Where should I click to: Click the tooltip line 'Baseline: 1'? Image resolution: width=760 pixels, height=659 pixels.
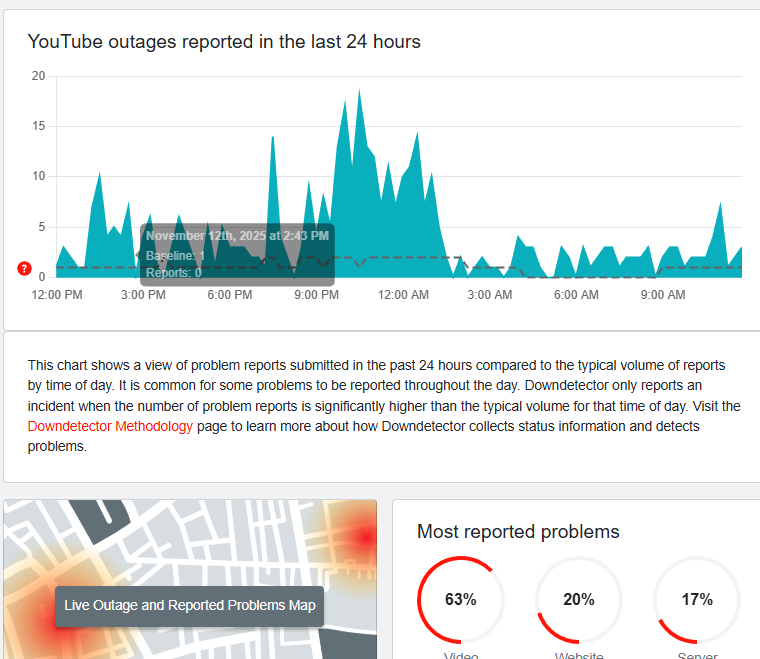175,255
